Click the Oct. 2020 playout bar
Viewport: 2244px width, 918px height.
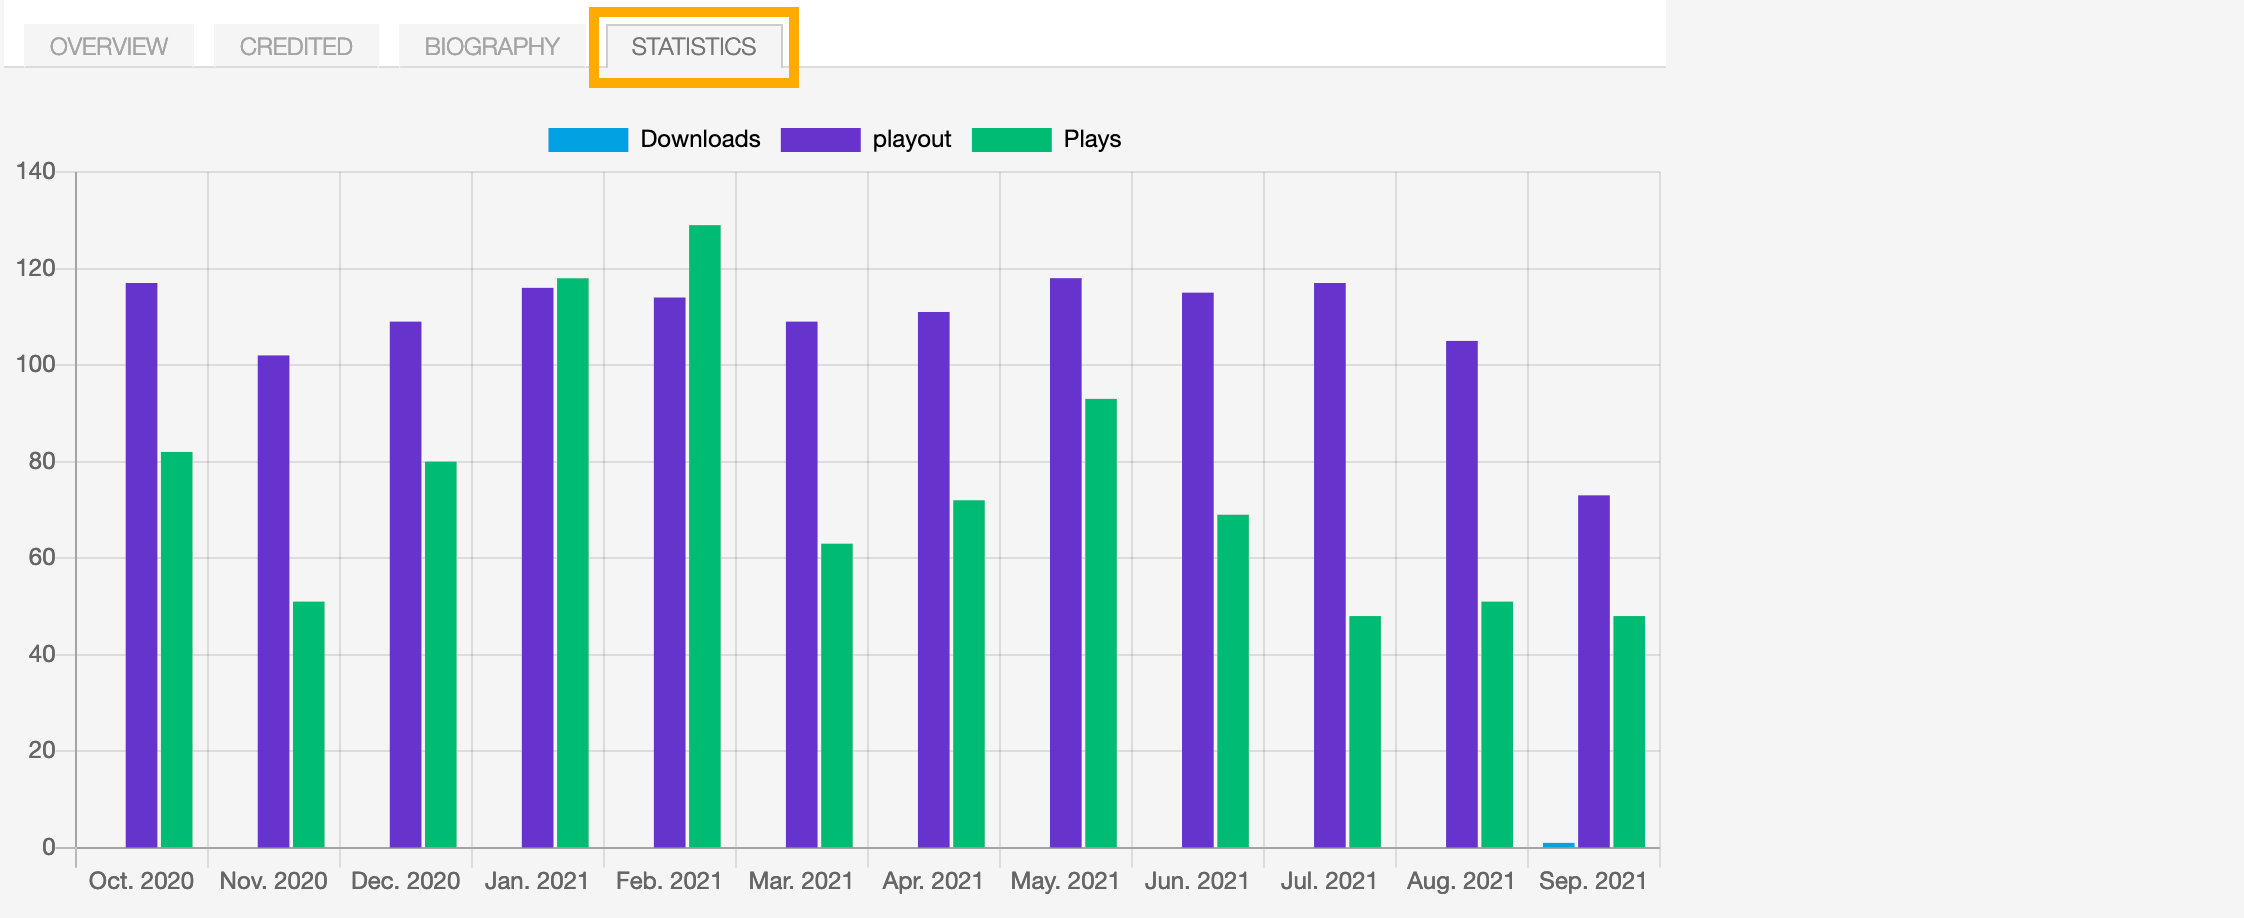coord(142,565)
